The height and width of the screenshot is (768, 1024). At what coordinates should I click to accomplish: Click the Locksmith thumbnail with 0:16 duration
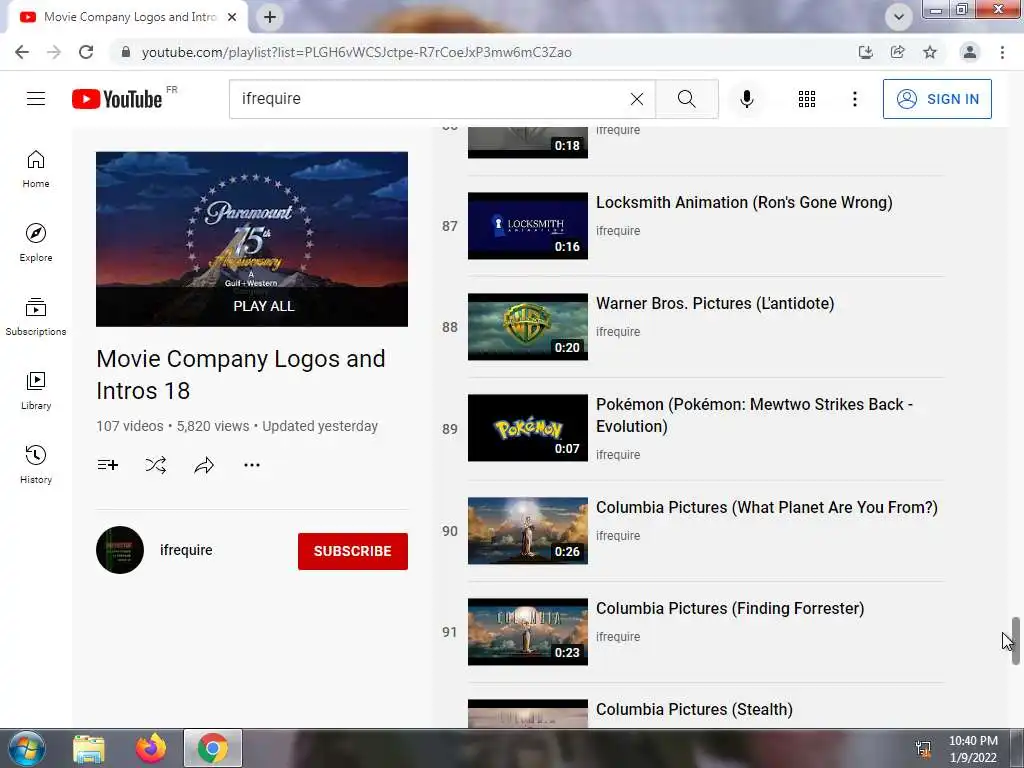coord(528,226)
